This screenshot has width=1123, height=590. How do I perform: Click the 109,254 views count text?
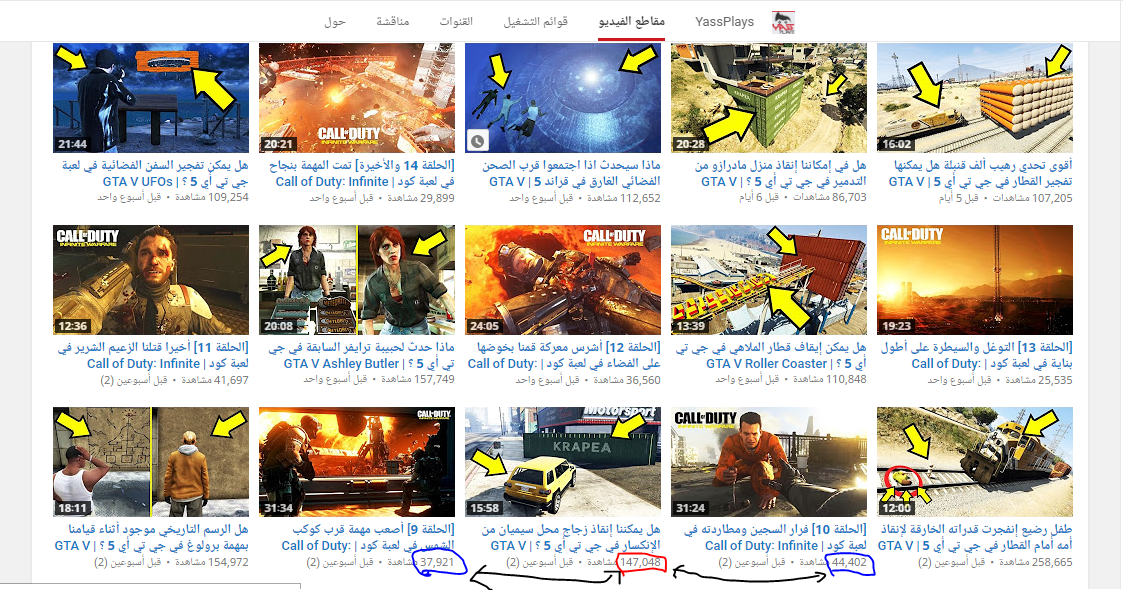pyautogui.click(x=212, y=197)
